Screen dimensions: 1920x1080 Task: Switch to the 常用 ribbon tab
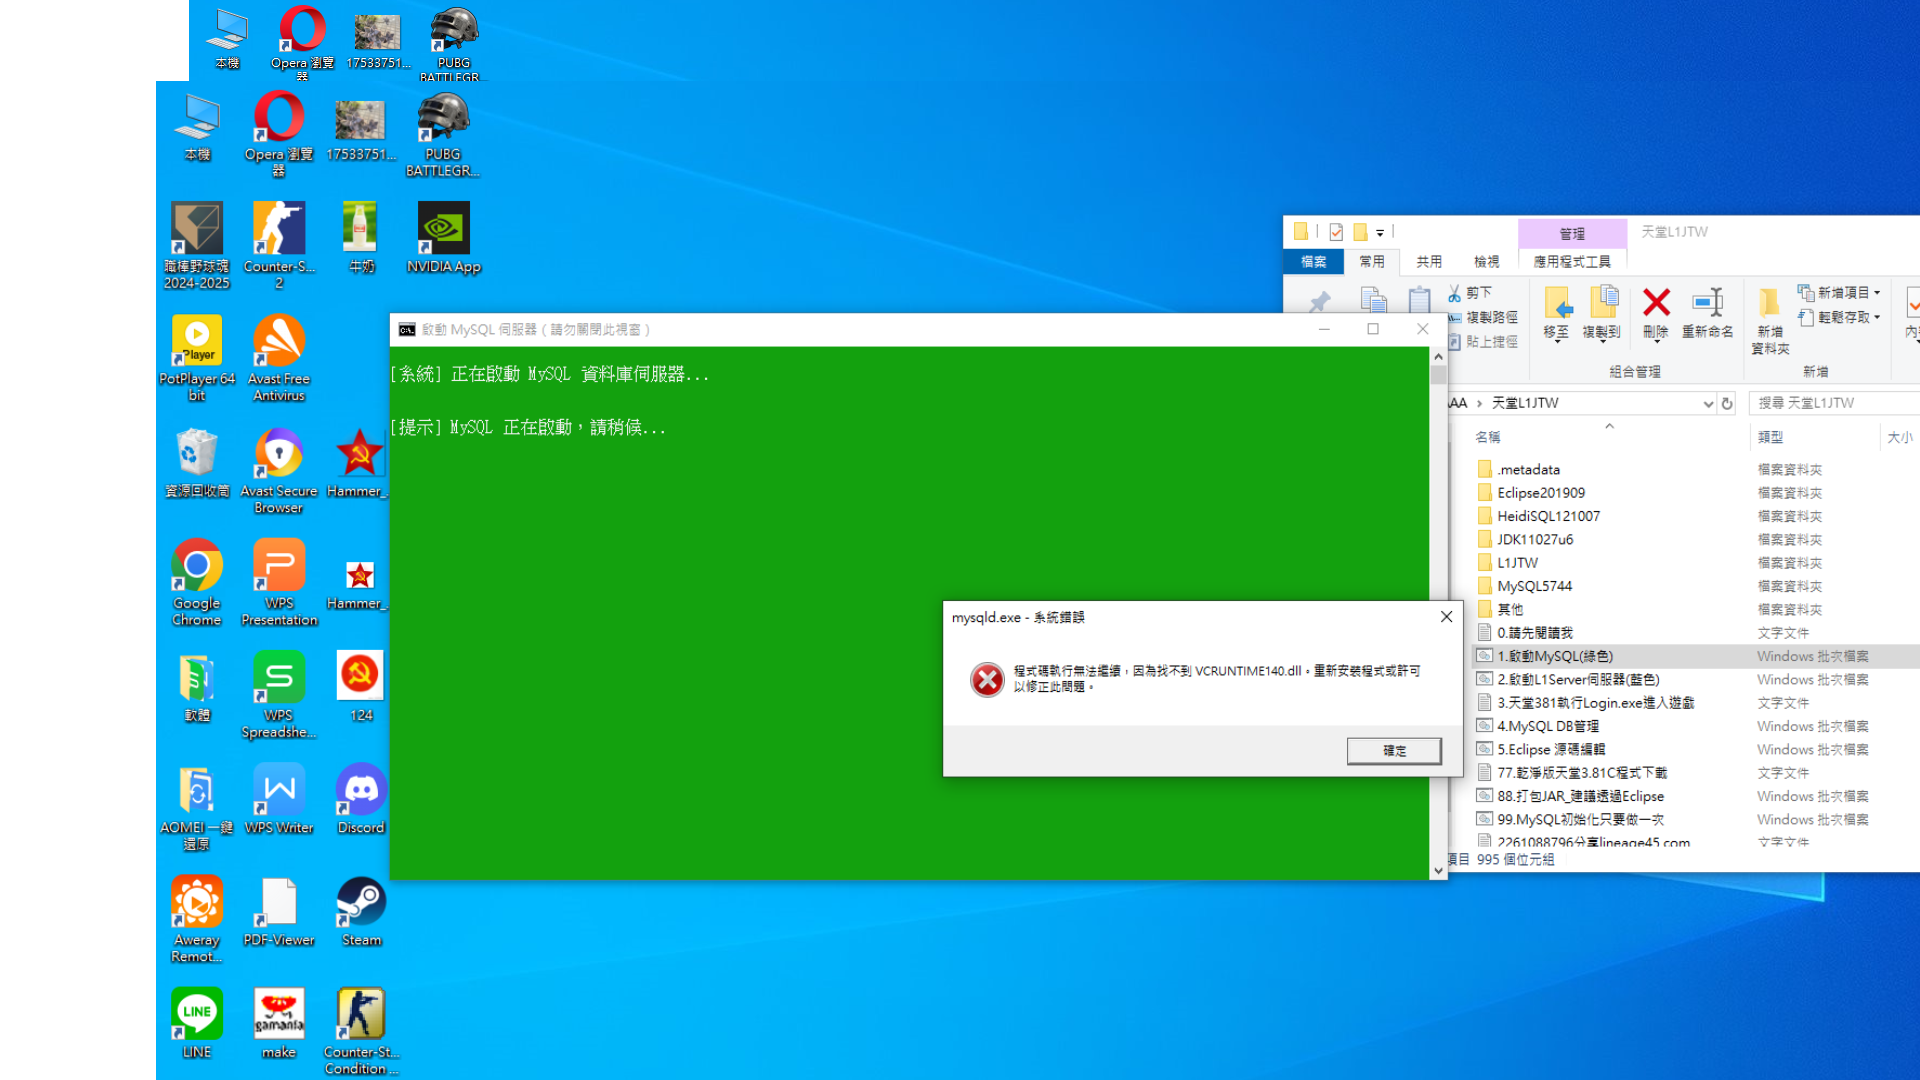tap(1372, 262)
